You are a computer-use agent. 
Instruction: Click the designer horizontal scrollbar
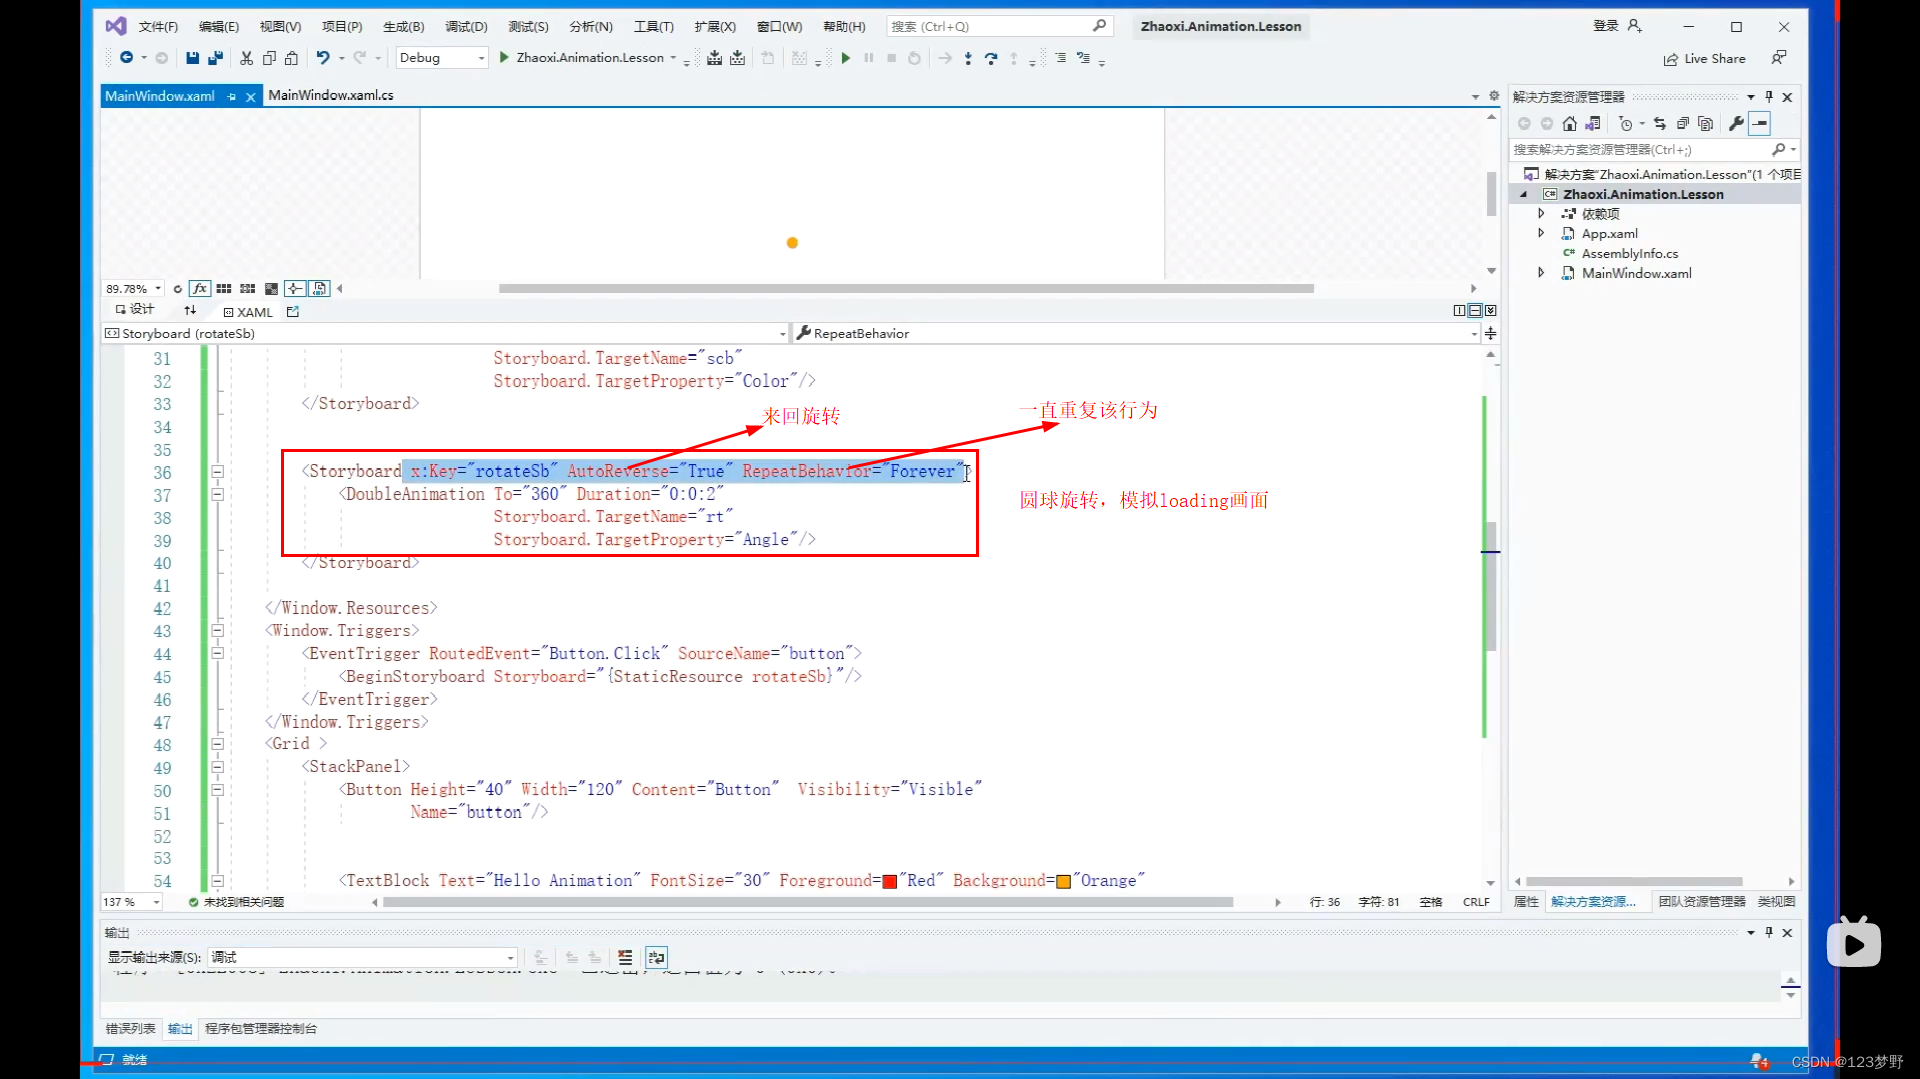906,288
